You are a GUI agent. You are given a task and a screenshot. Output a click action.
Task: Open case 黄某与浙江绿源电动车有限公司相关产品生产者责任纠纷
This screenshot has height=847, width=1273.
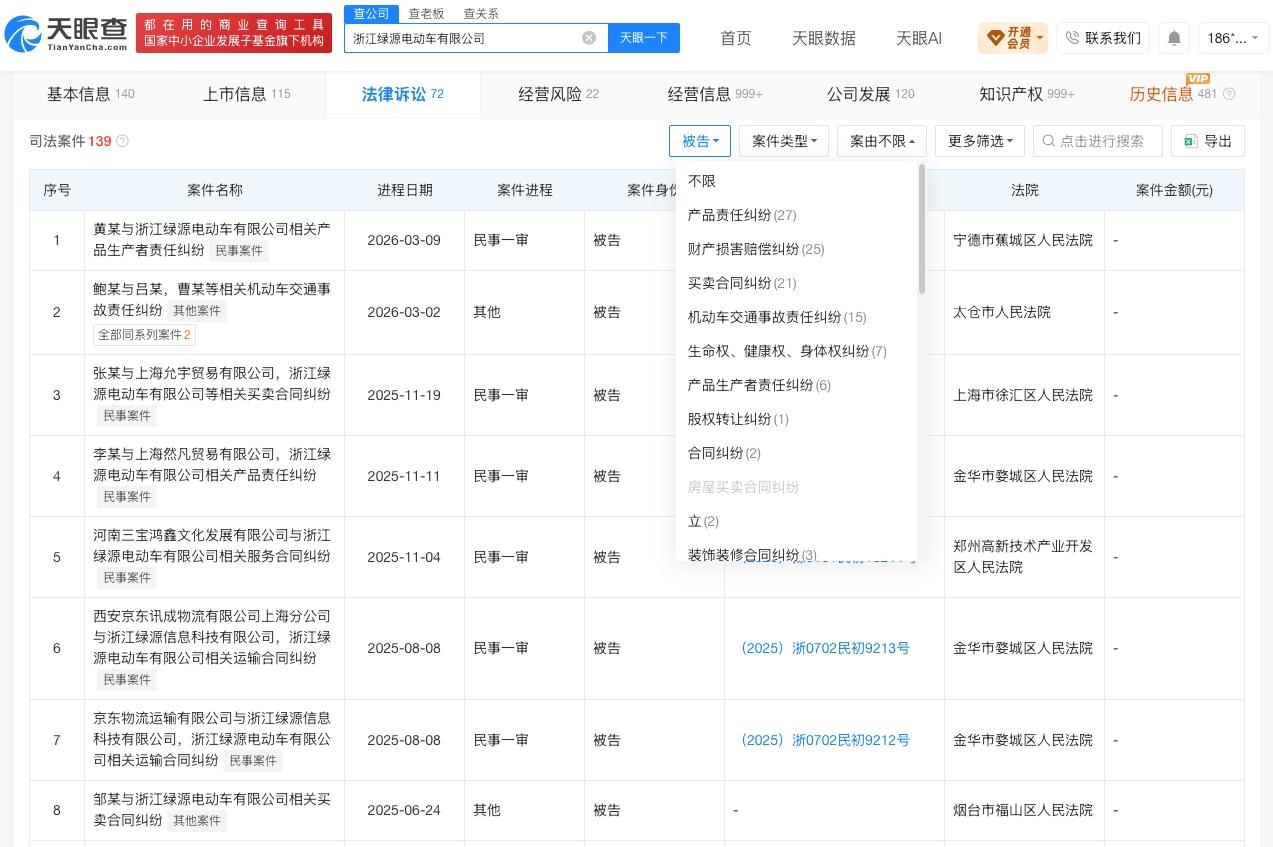pos(212,240)
